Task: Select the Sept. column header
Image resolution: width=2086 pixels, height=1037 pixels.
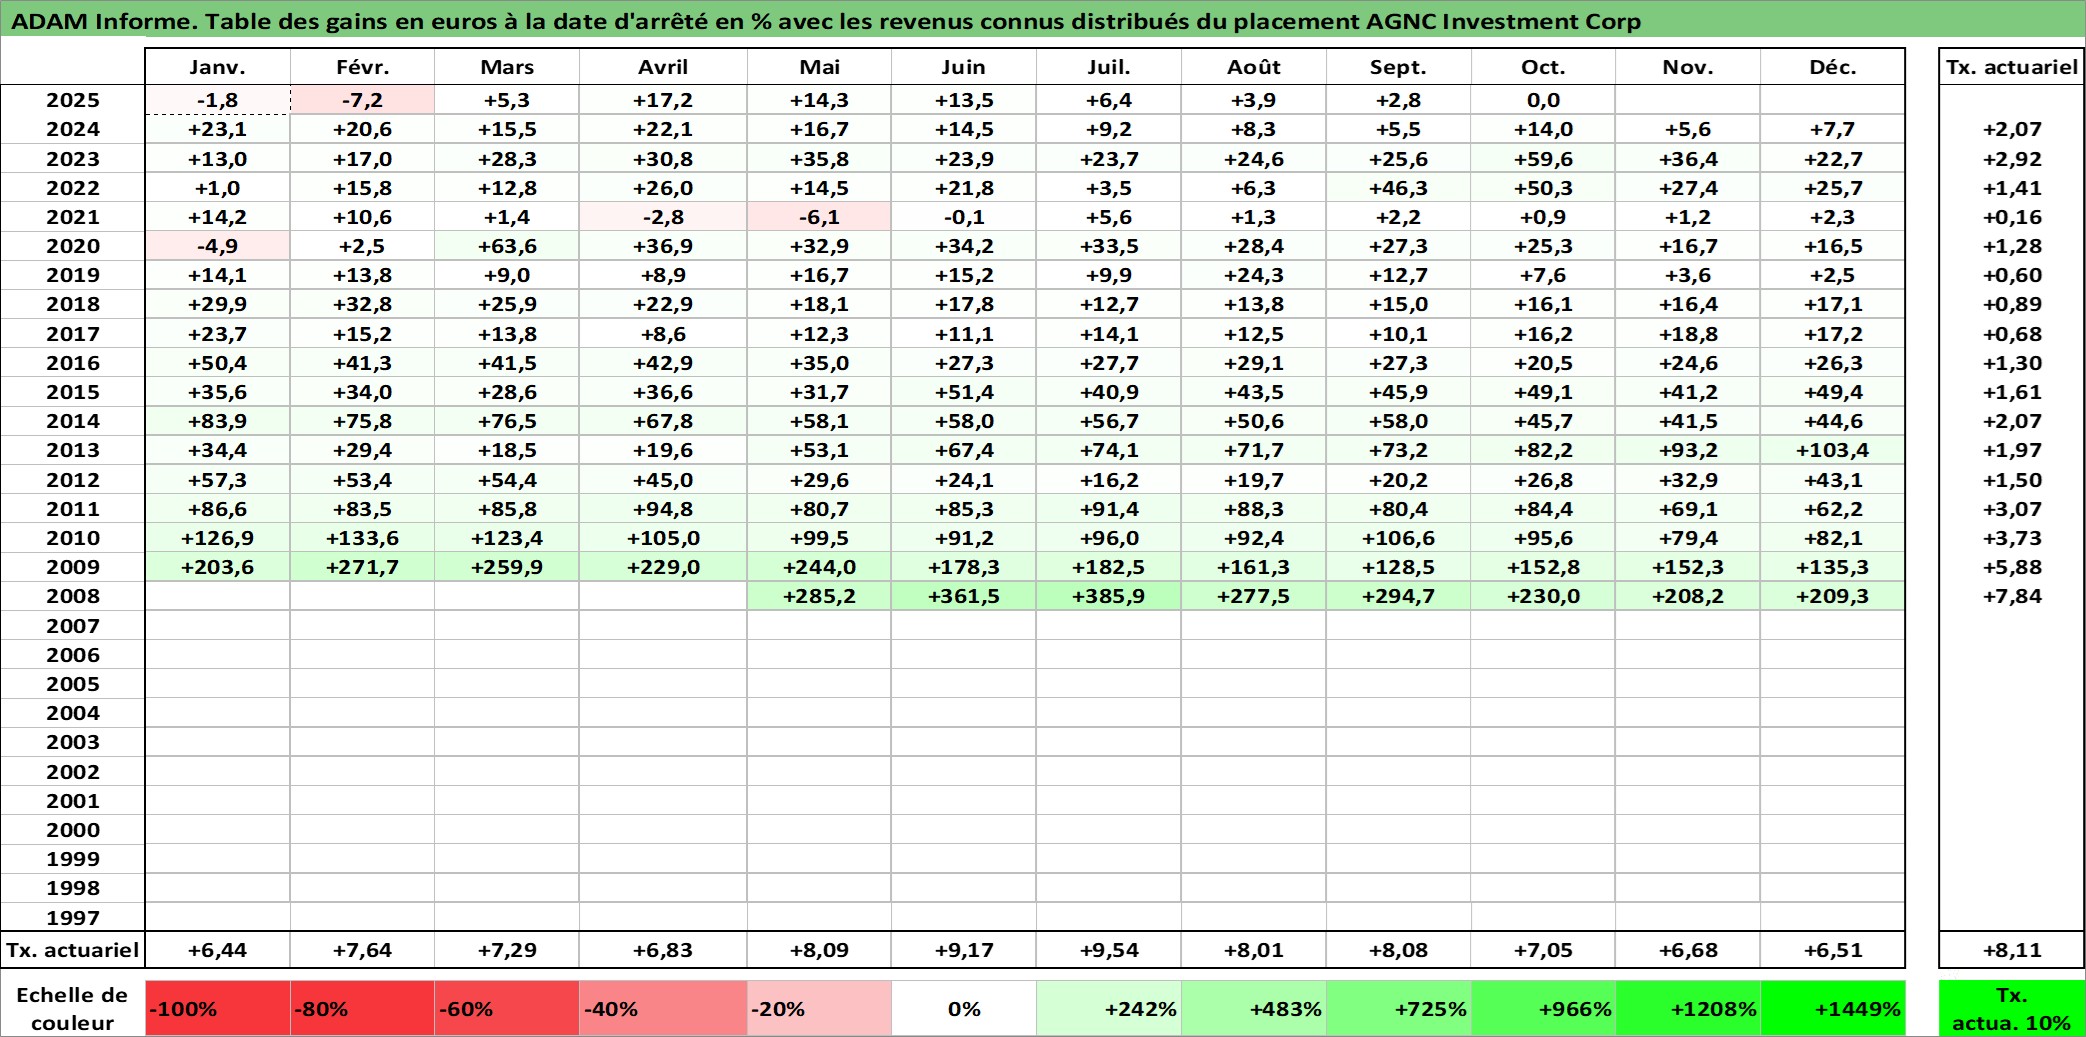Action: coord(1398,67)
